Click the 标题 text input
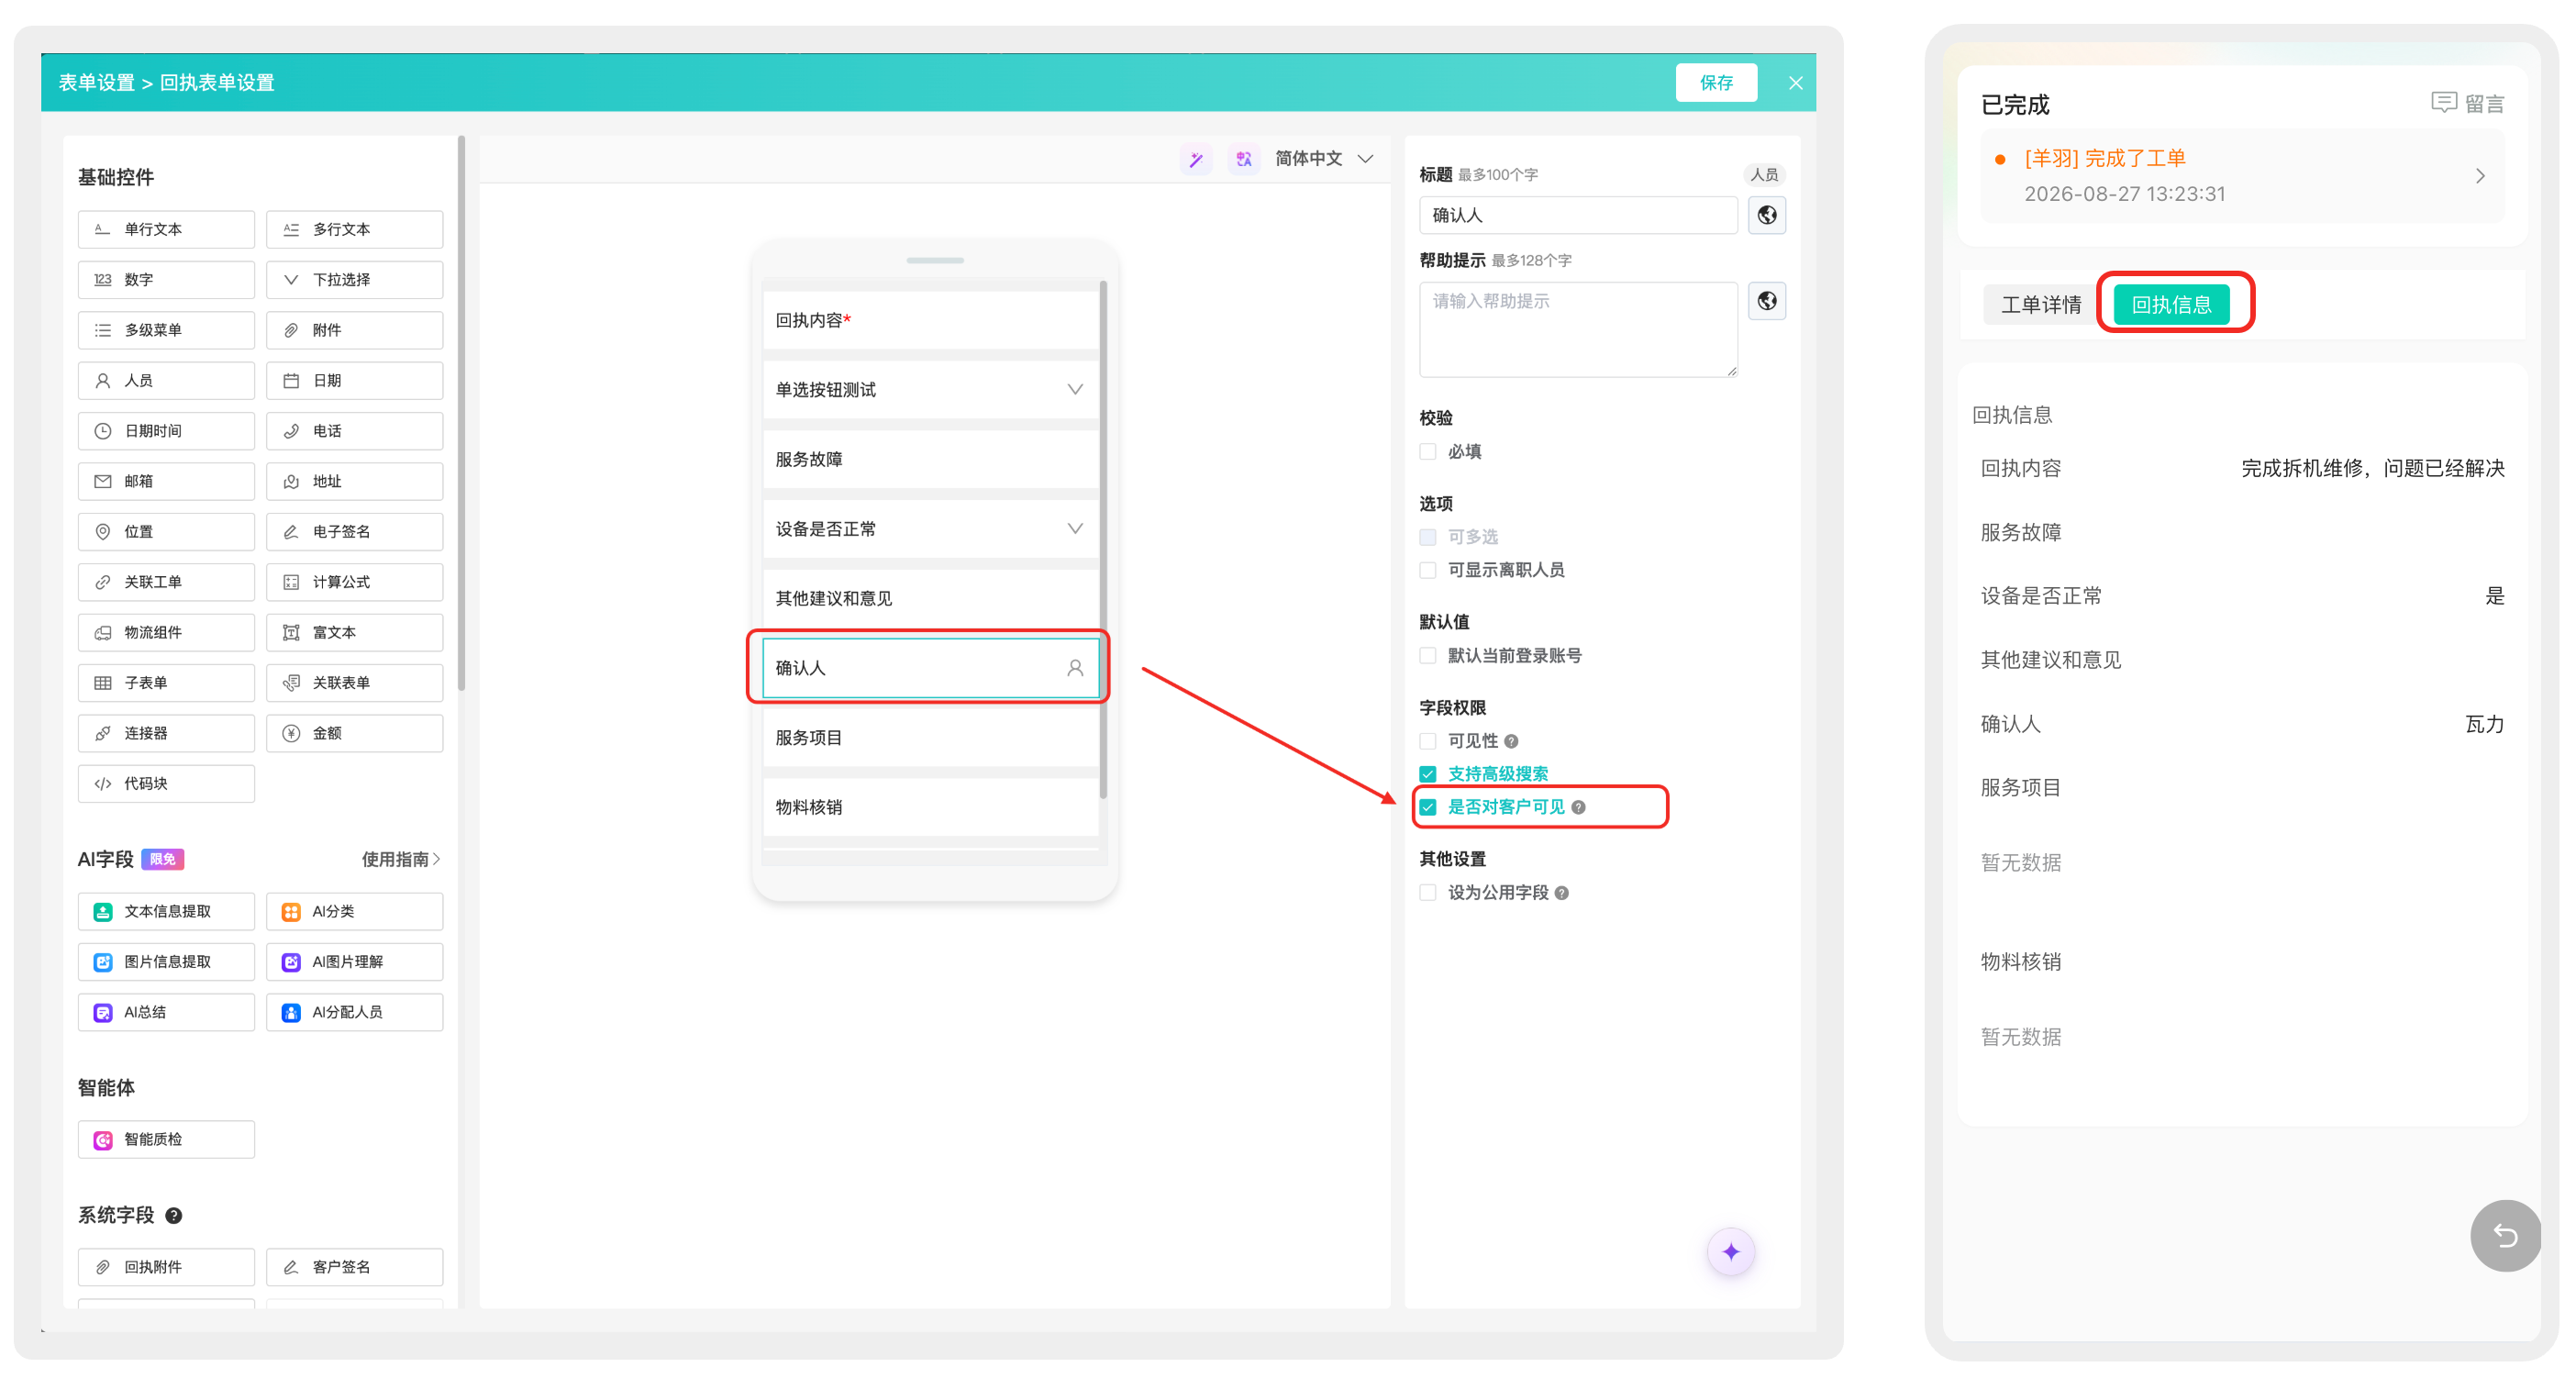 tap(1578, 215)
